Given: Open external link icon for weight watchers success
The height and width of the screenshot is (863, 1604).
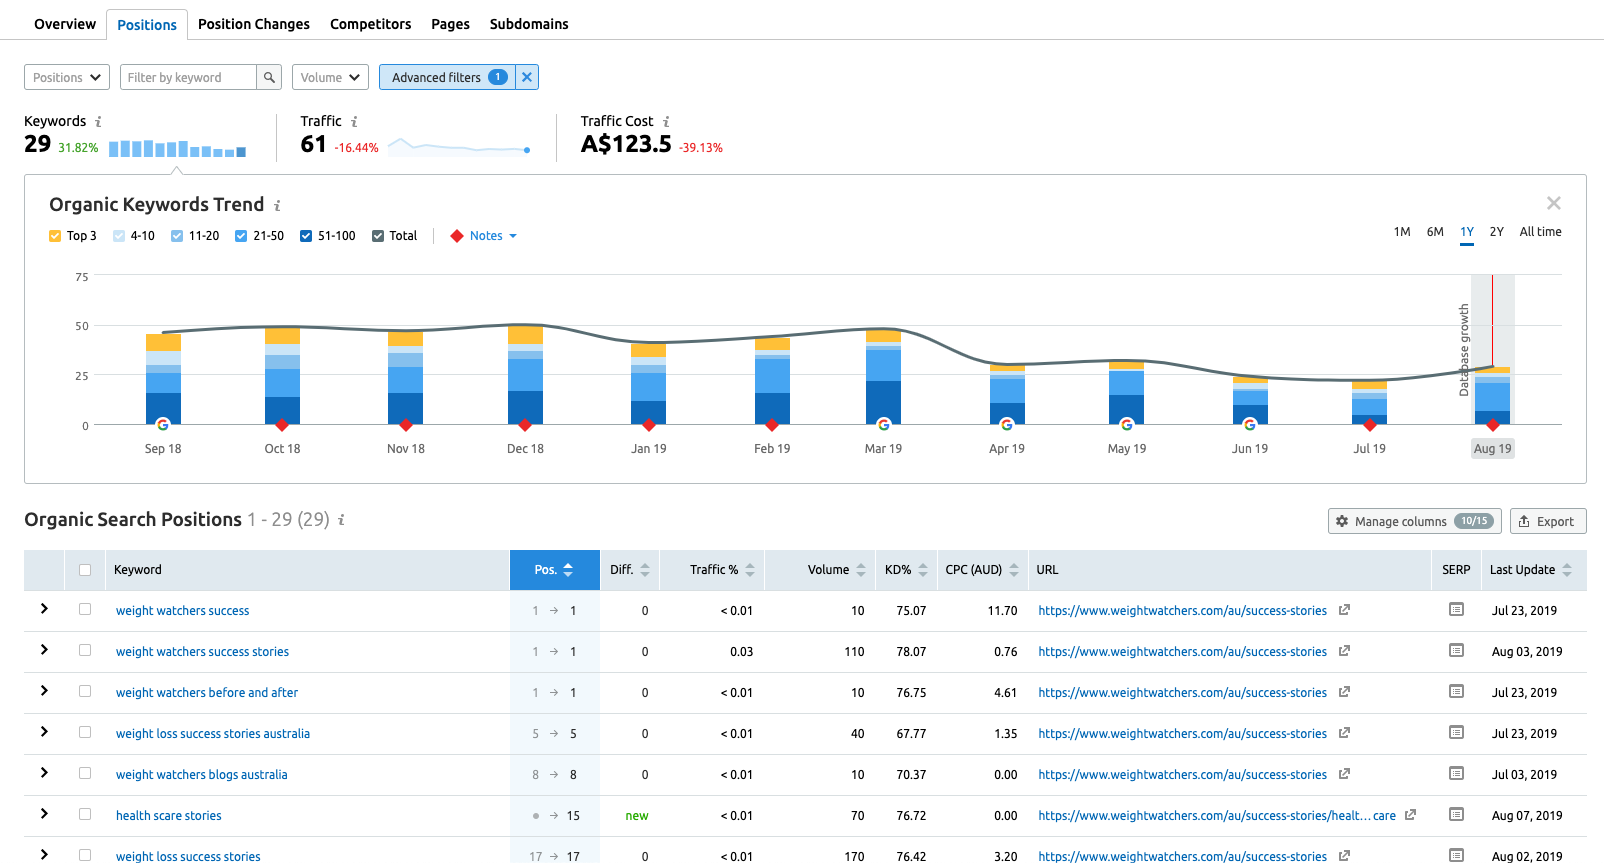Looking at the screenshot, I should click(1344, 610).
